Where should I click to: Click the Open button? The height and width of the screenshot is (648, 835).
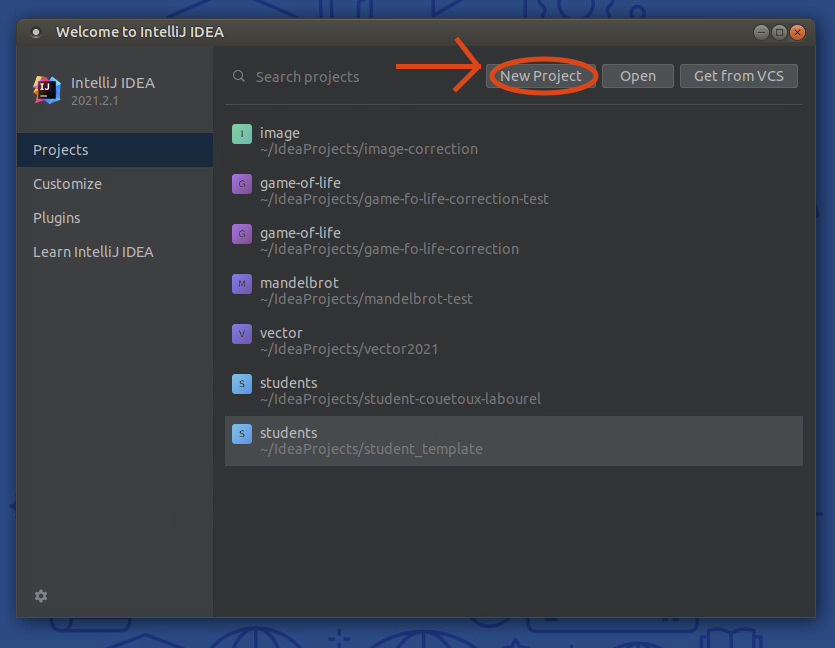(637, 76)
